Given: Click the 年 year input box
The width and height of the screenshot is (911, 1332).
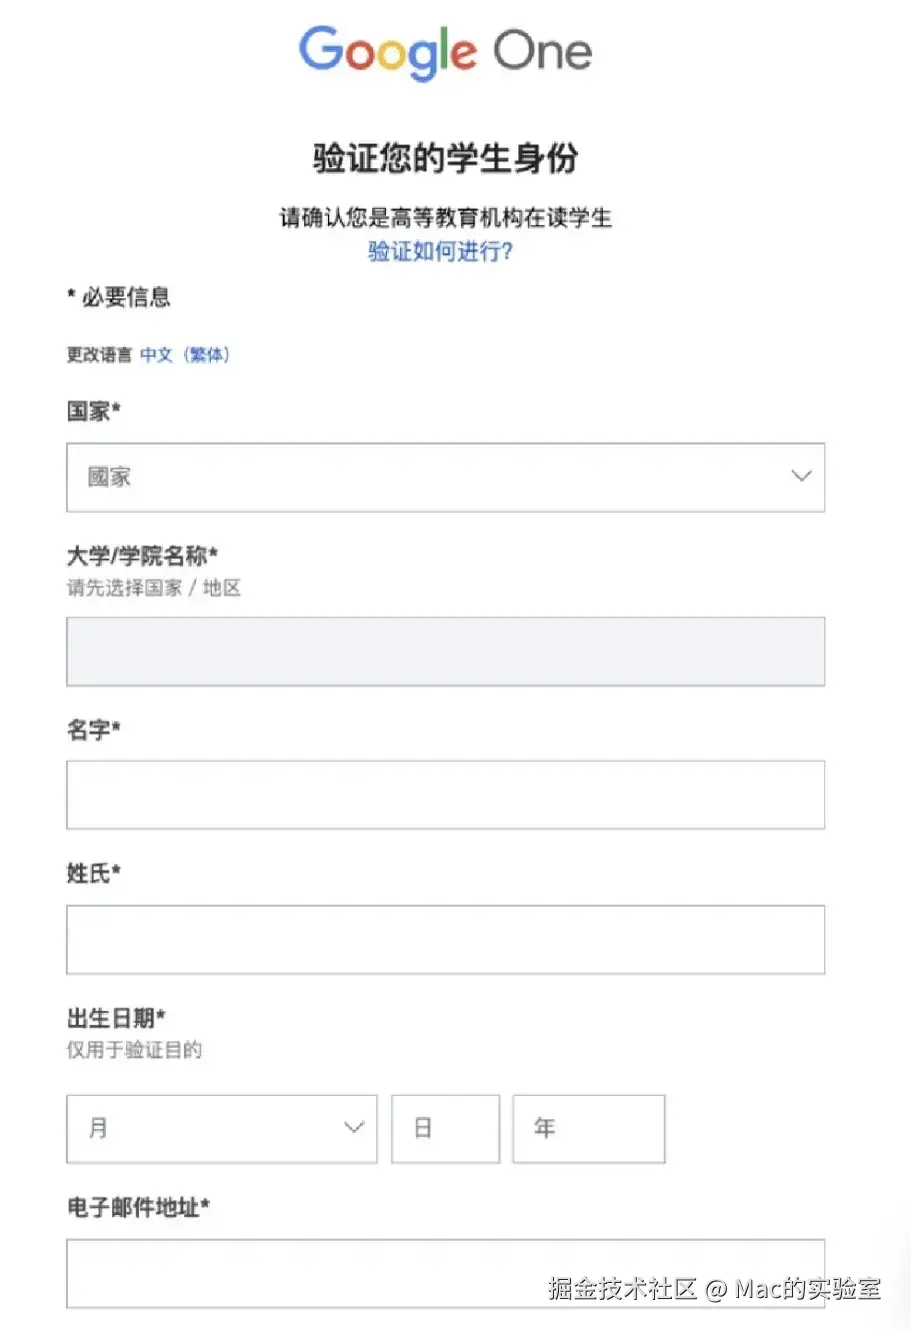Looking at the screenshot, I should [x=588, y=1128].
